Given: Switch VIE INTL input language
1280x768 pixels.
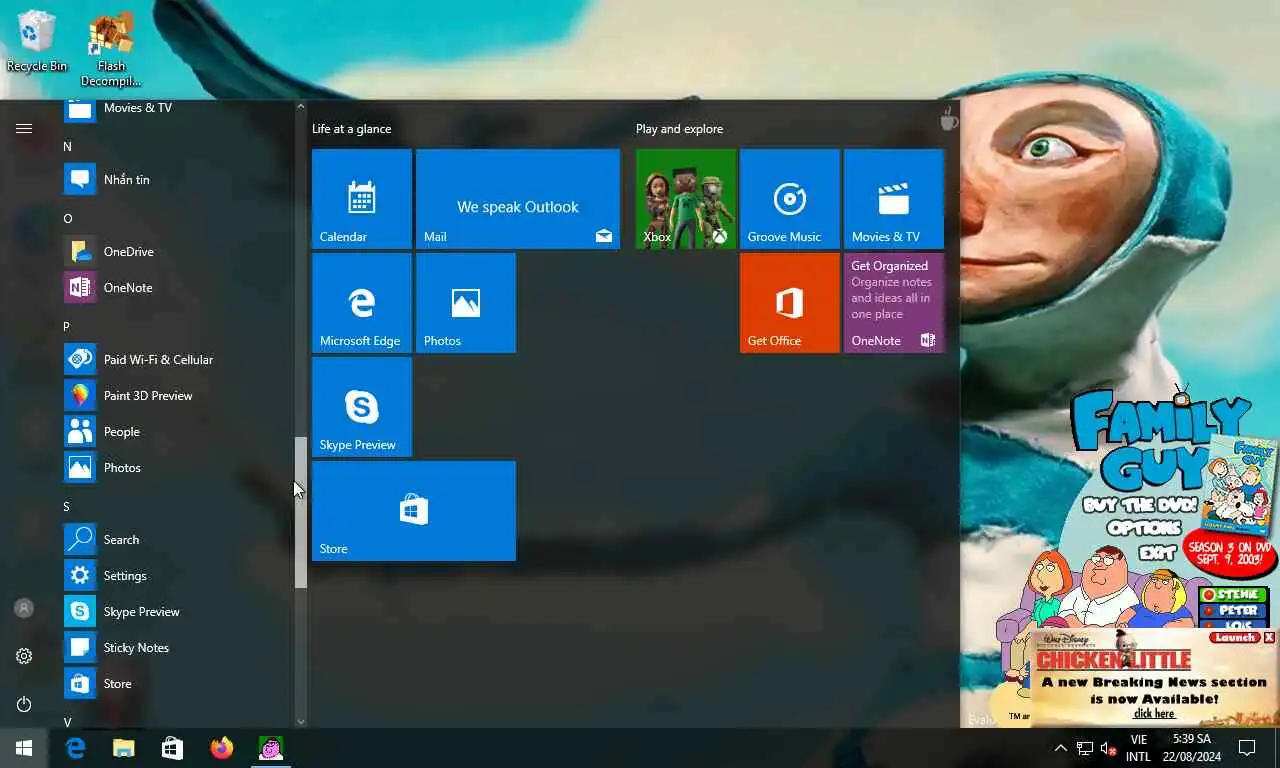Looking at the screenshot, I should 1138,748.
